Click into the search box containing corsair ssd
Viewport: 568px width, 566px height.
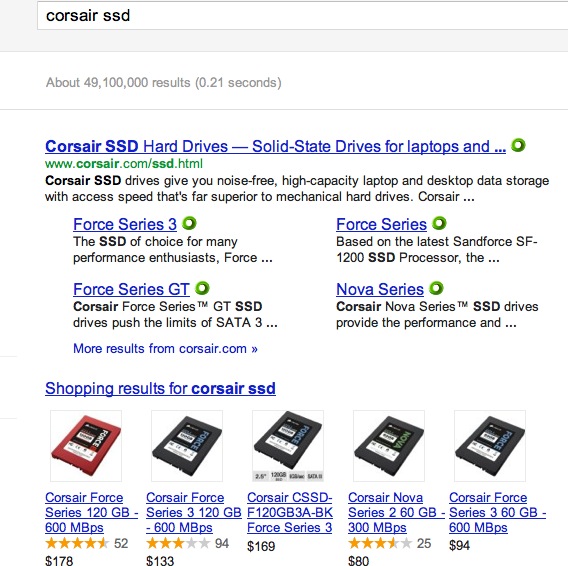pyautogui.click(x=302, y=15)
